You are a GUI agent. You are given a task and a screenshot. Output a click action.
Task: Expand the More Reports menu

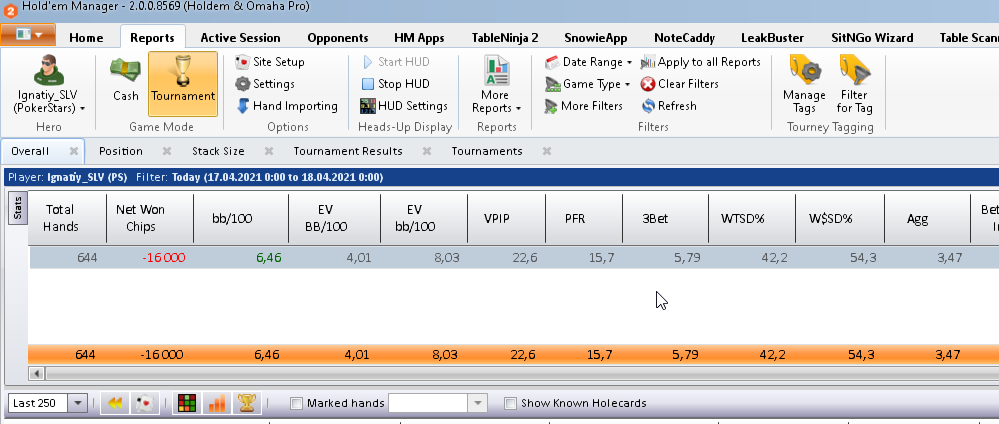(496, 85)
